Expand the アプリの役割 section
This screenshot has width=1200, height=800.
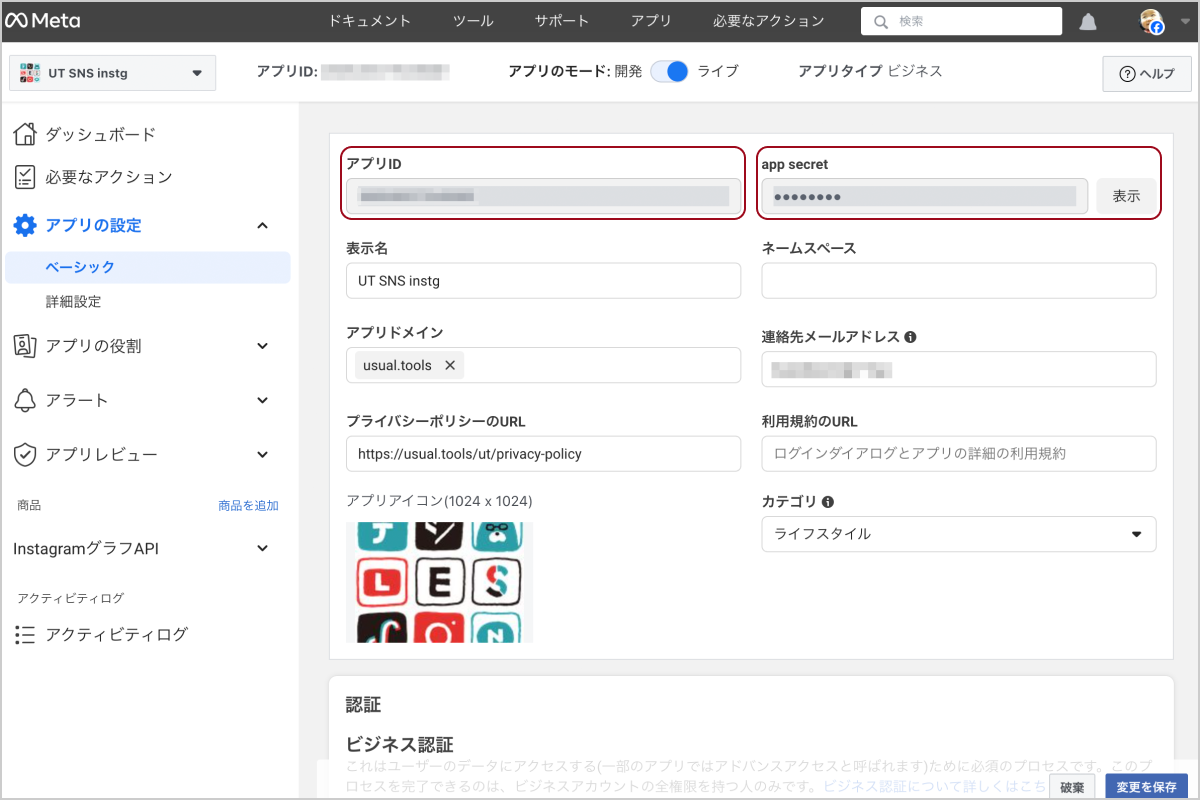[142, 346]
